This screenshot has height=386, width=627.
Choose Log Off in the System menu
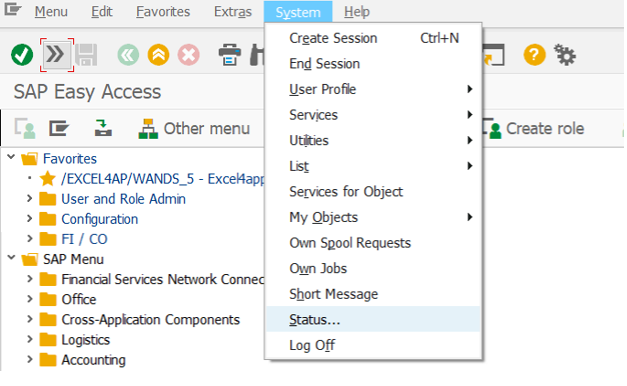click(x=373, y=345)
